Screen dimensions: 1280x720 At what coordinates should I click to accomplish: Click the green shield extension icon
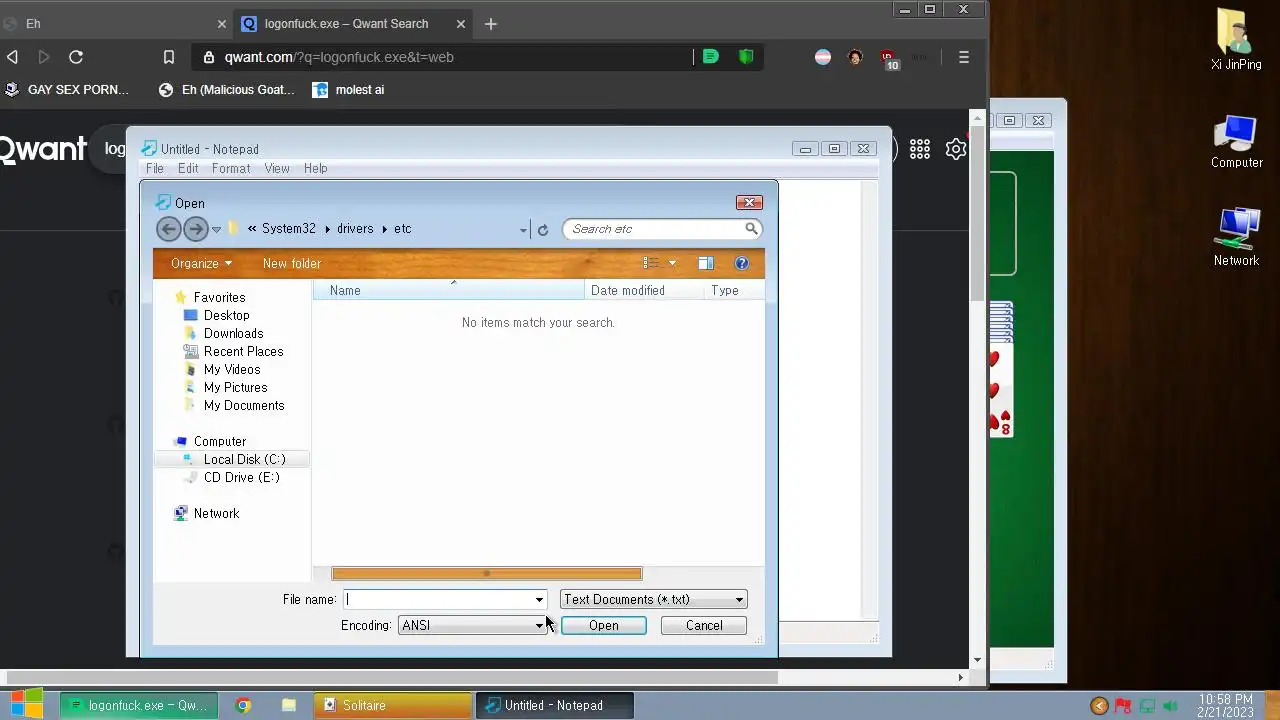pyautogui.click(x=746, y=57)
